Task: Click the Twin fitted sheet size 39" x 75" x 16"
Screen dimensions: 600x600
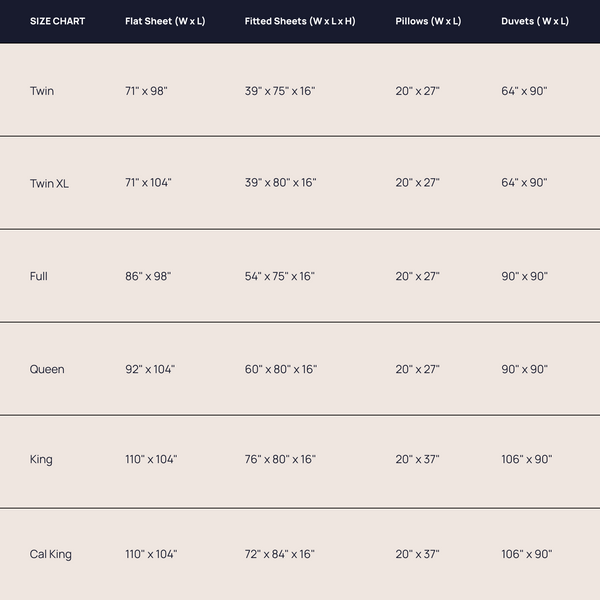Action: (x=280, y=91)
